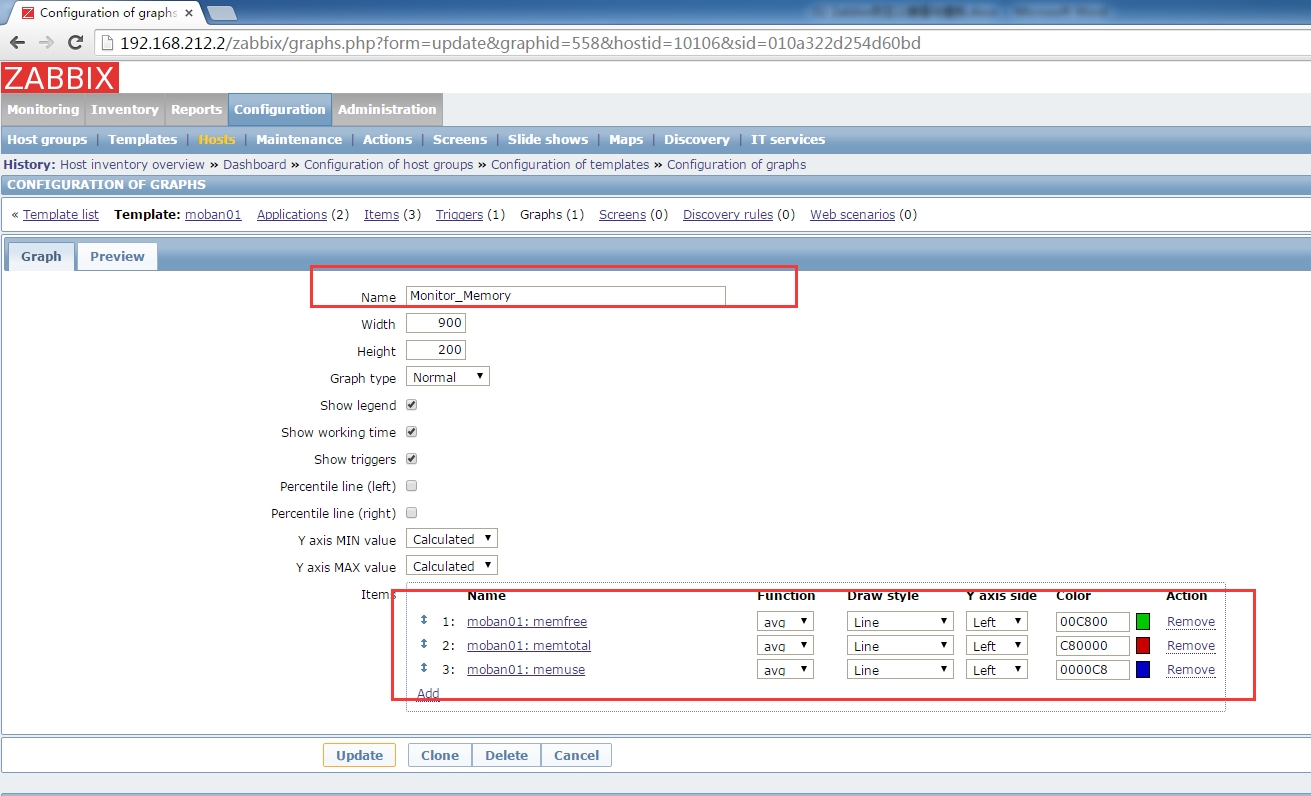Go to Maps submenu
This screenshot has height=796, width=1311.
click(626, 139)
